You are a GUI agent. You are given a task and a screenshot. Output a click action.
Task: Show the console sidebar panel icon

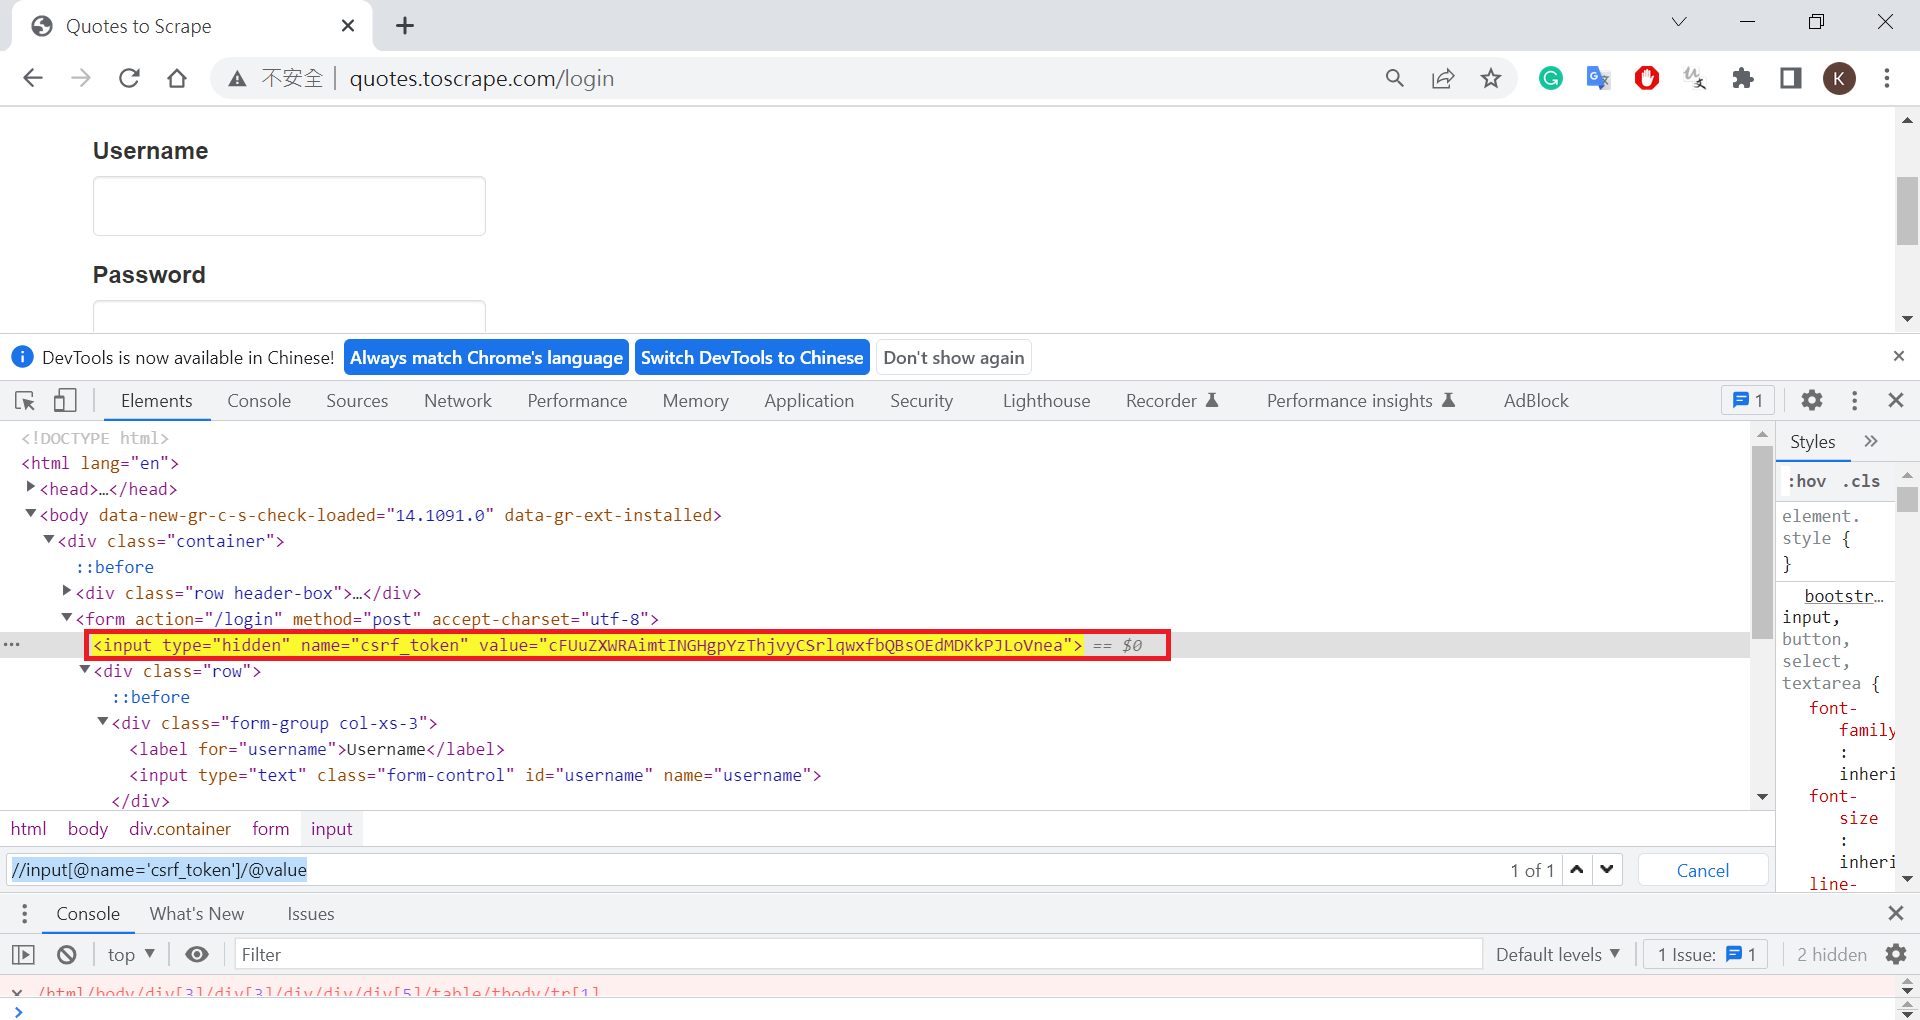point(23,955)
